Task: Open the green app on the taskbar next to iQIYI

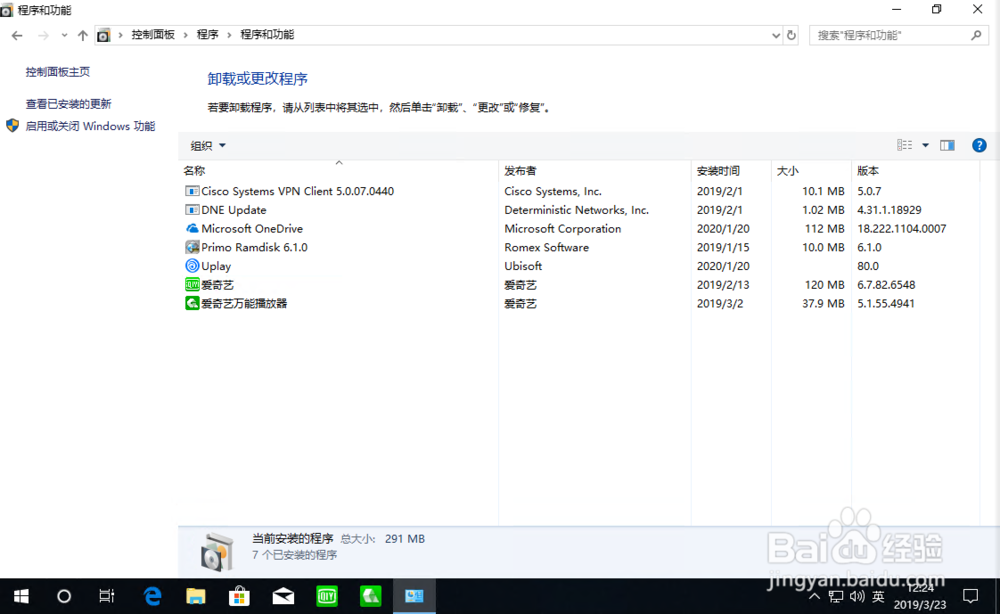Action: coord(371,596)
